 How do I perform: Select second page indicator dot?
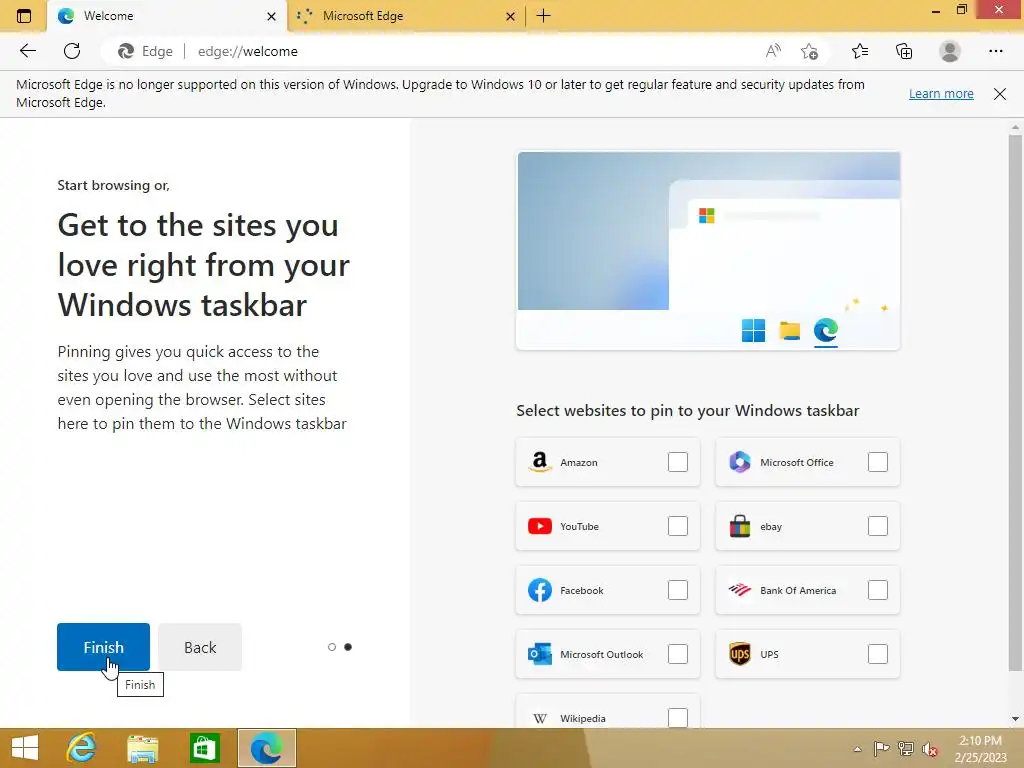coord(348,647)
